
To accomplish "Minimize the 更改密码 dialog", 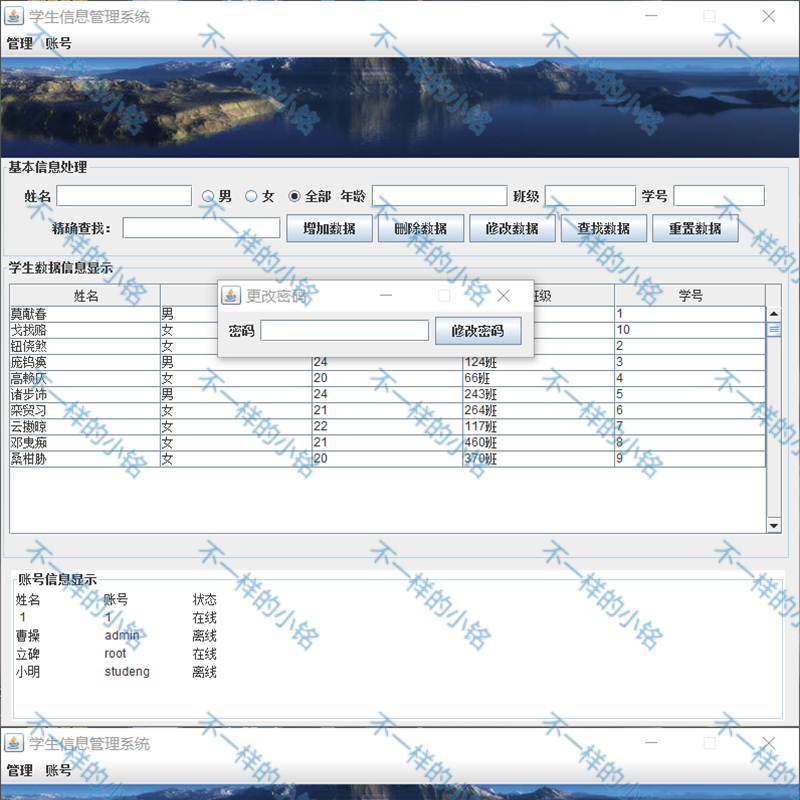I will coord(386,295).
